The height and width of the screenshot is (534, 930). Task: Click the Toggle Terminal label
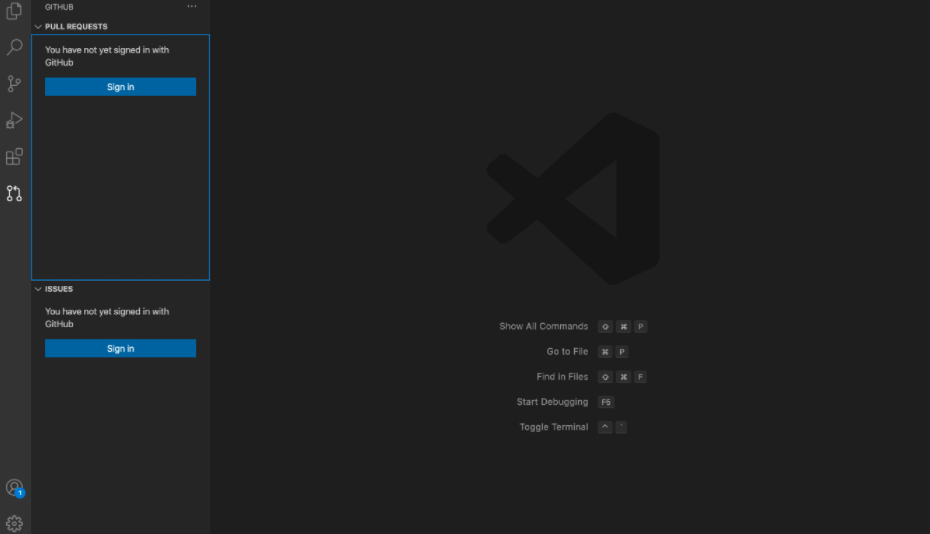(x=553, y=427)
